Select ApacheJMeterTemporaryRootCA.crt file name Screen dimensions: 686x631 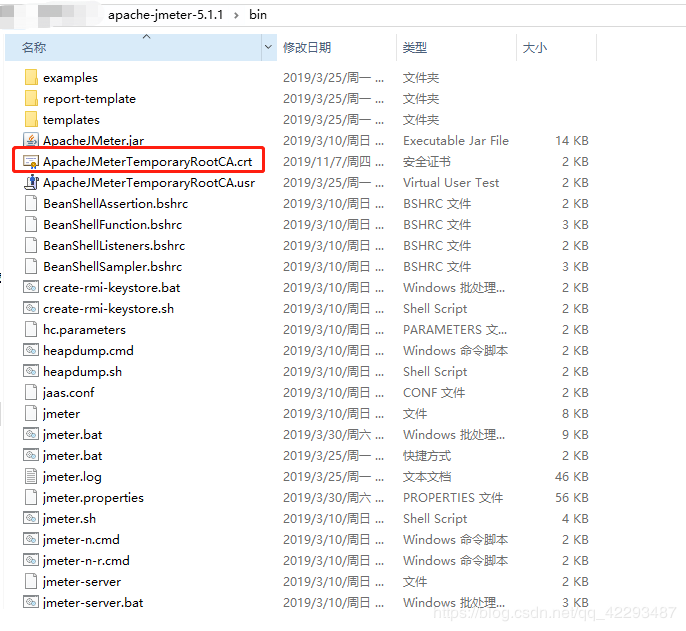coord(147,162)
